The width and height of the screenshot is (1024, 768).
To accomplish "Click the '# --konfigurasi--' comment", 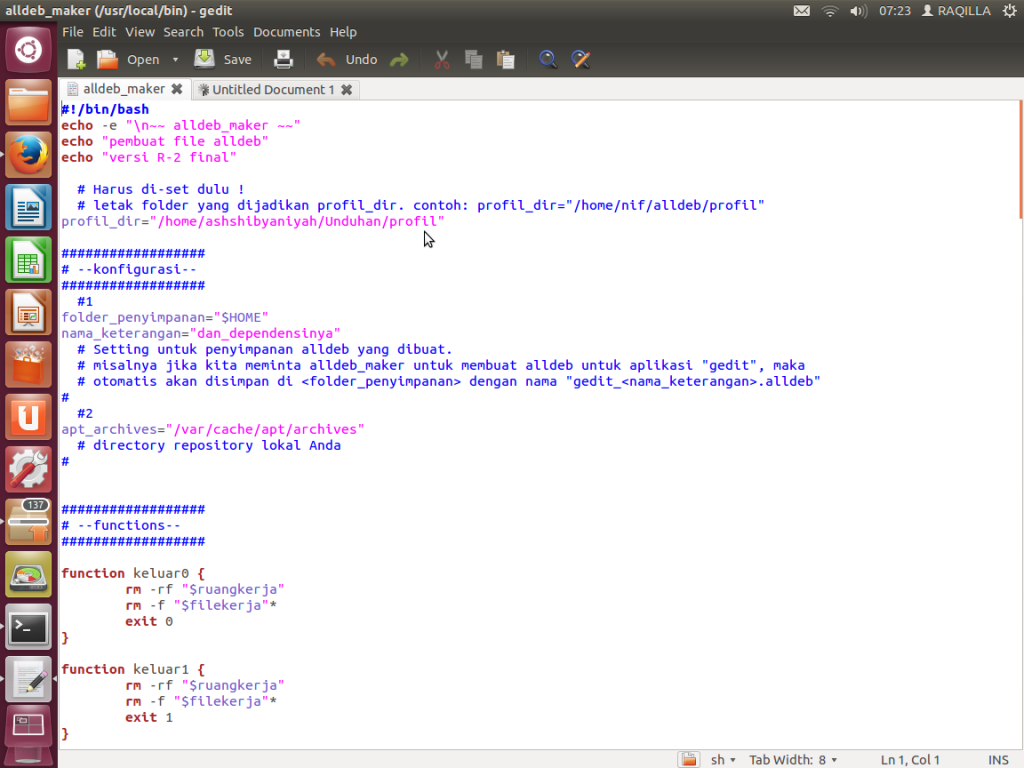I will [x=129, y=269].
